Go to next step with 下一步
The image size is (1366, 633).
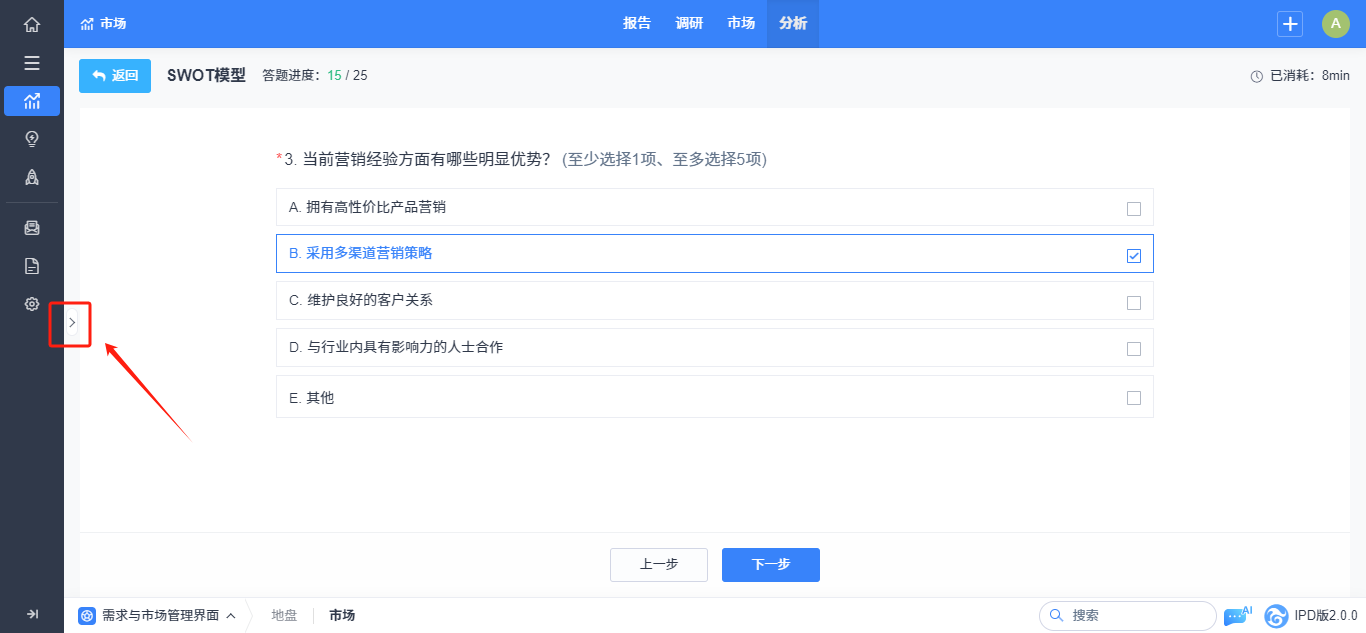point(771,565)
